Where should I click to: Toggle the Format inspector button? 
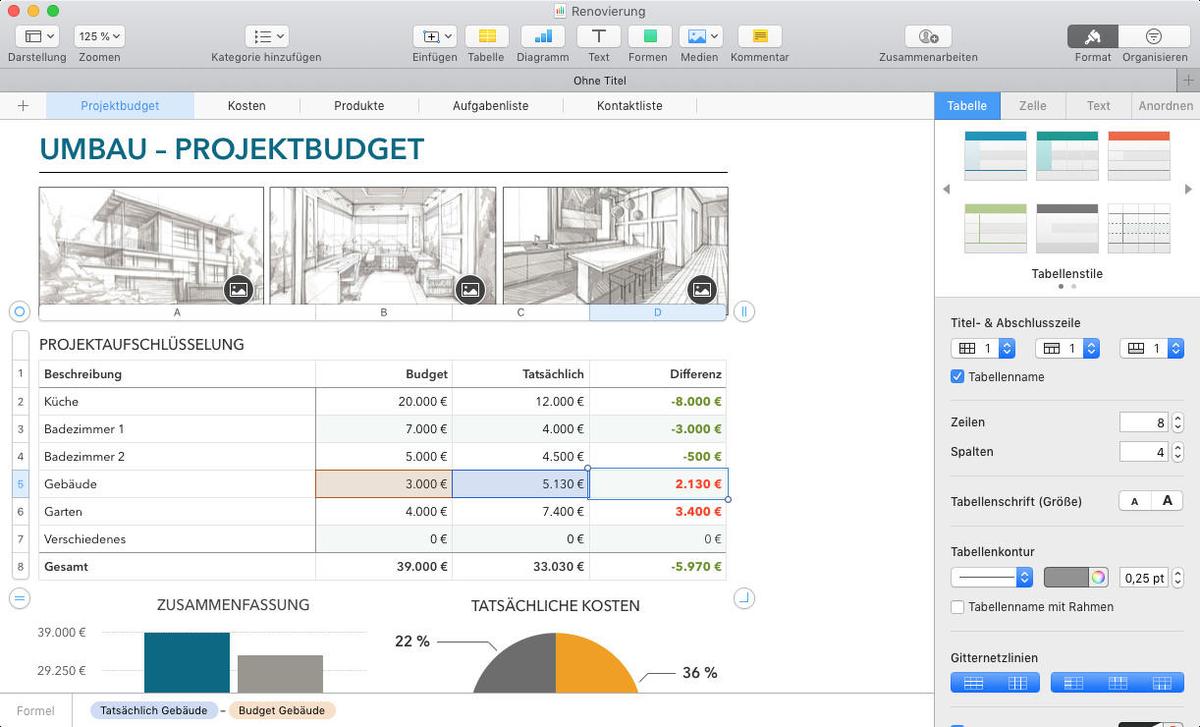[1093, 36]
